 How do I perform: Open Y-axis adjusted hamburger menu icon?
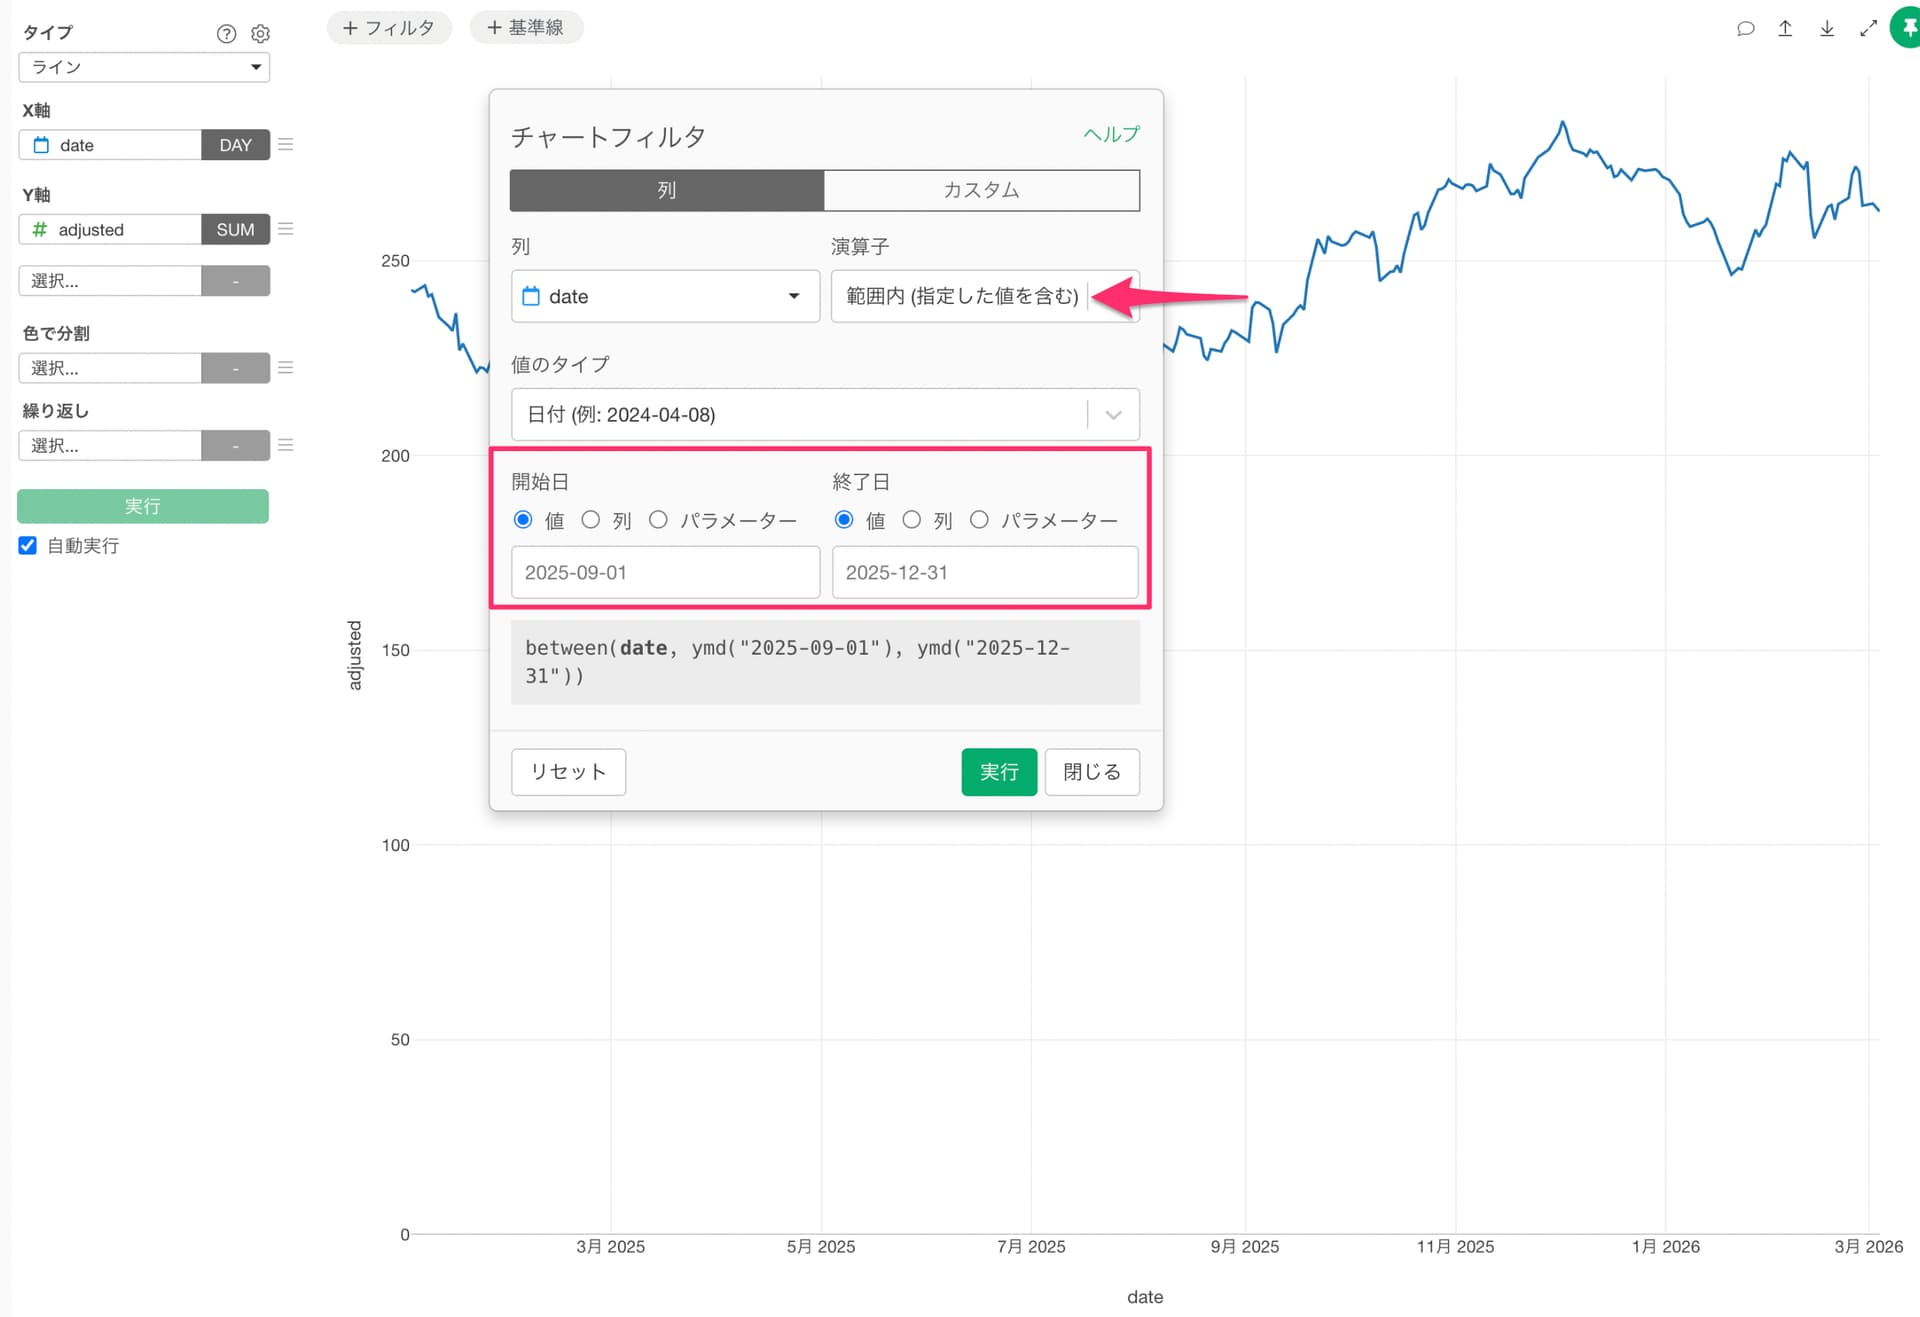285,229
